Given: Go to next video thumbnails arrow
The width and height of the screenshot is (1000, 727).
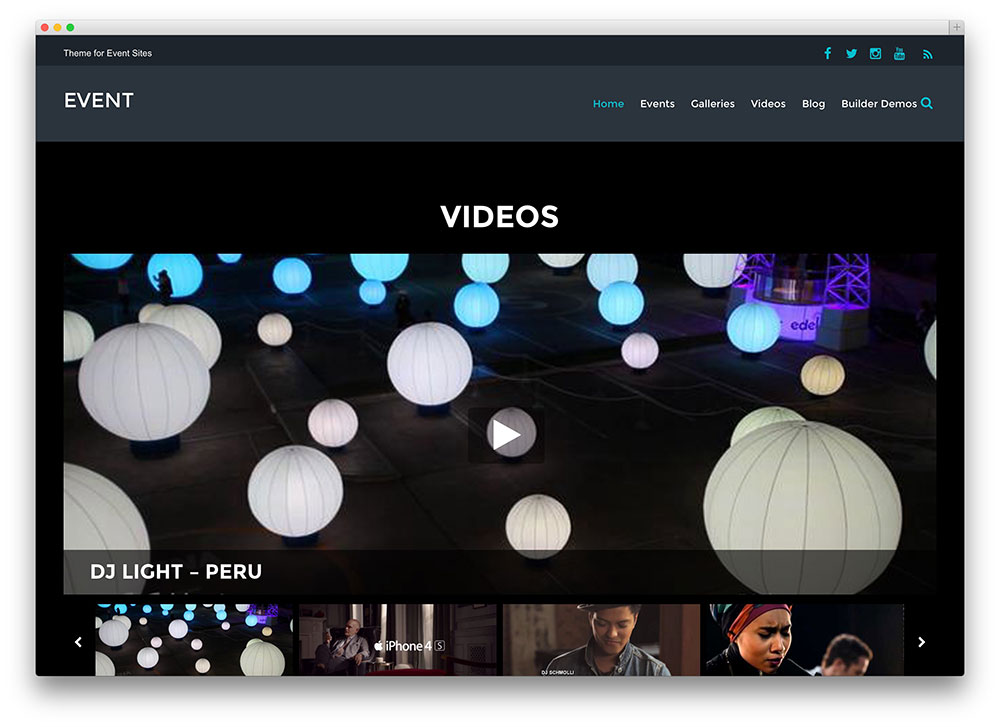Looking at the screenshot, I should pyautogui.click(x=922, y=642).
